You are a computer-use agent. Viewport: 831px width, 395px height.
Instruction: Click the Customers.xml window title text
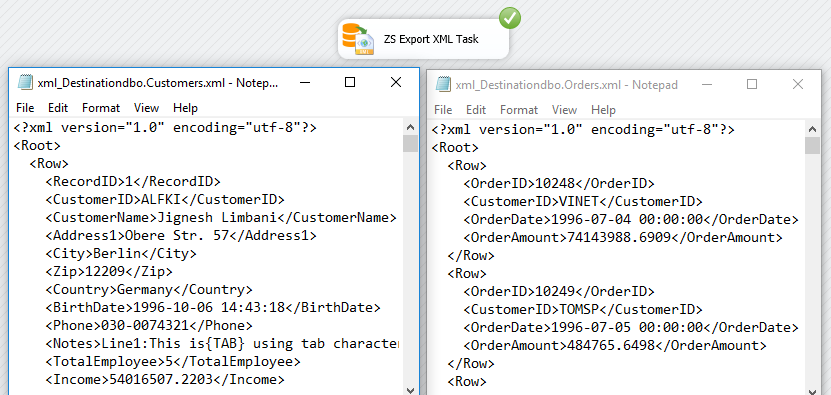[157, 83]
